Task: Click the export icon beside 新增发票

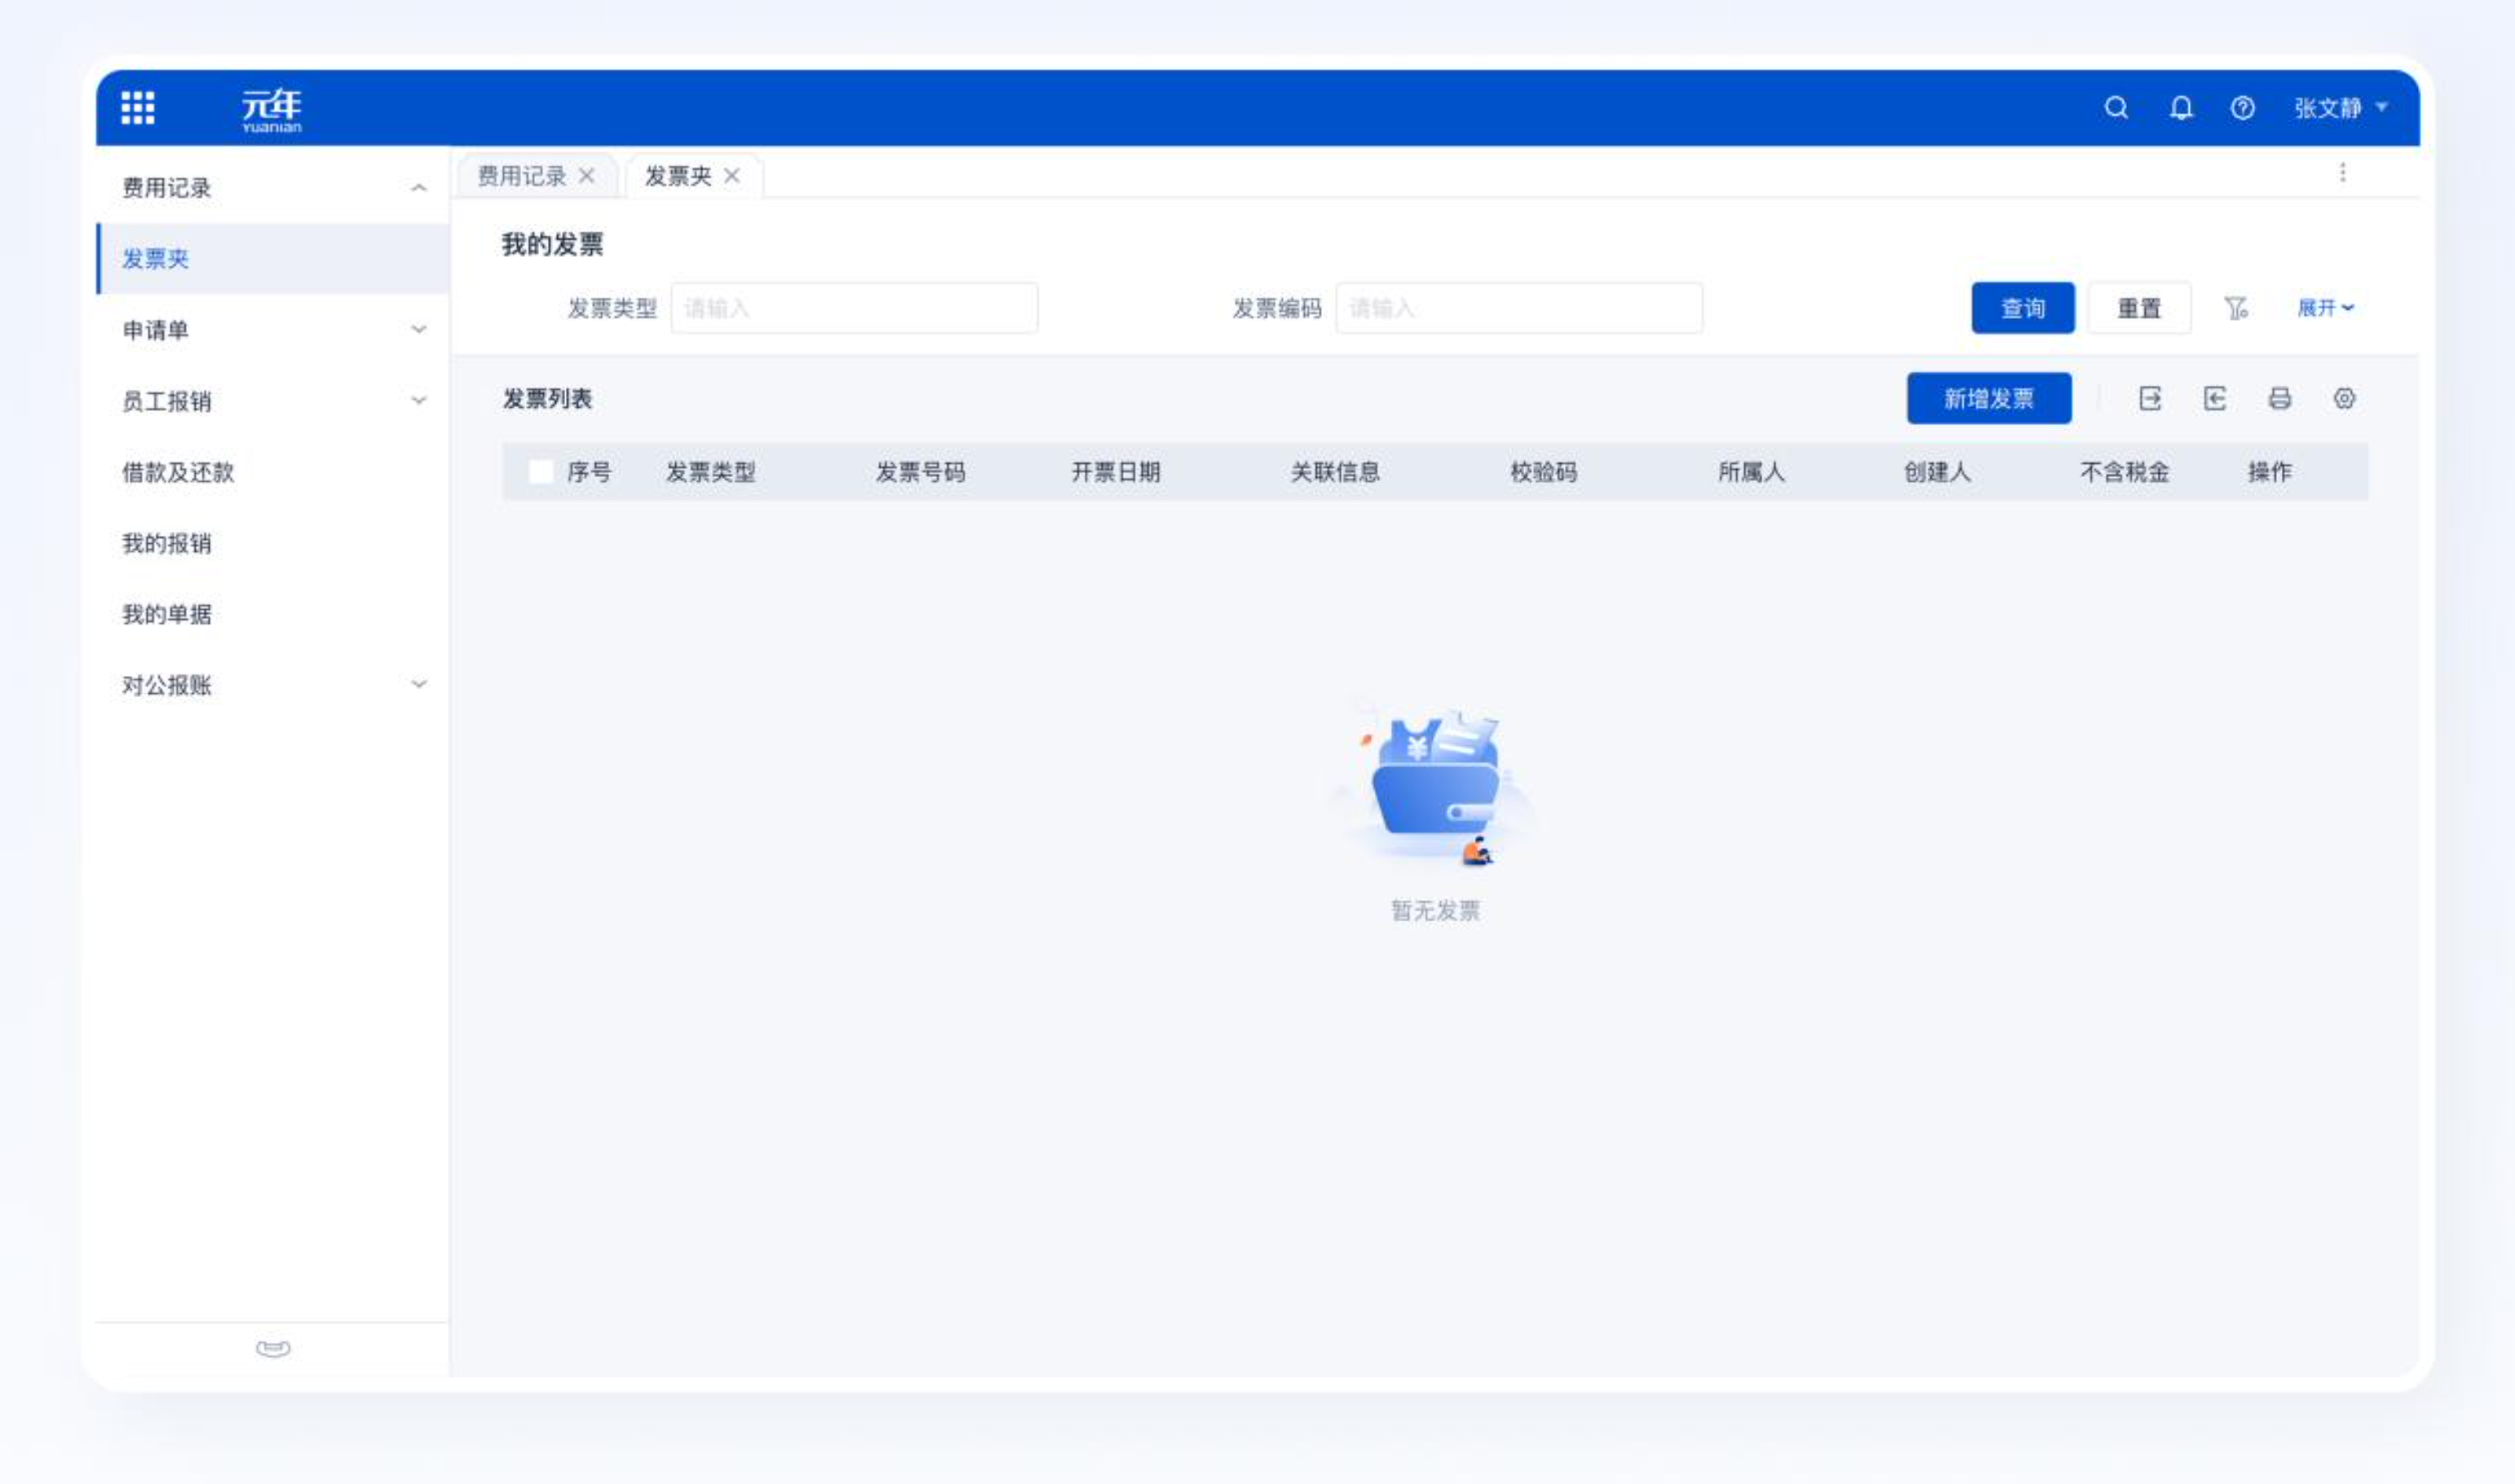Action: point(2150,399)
